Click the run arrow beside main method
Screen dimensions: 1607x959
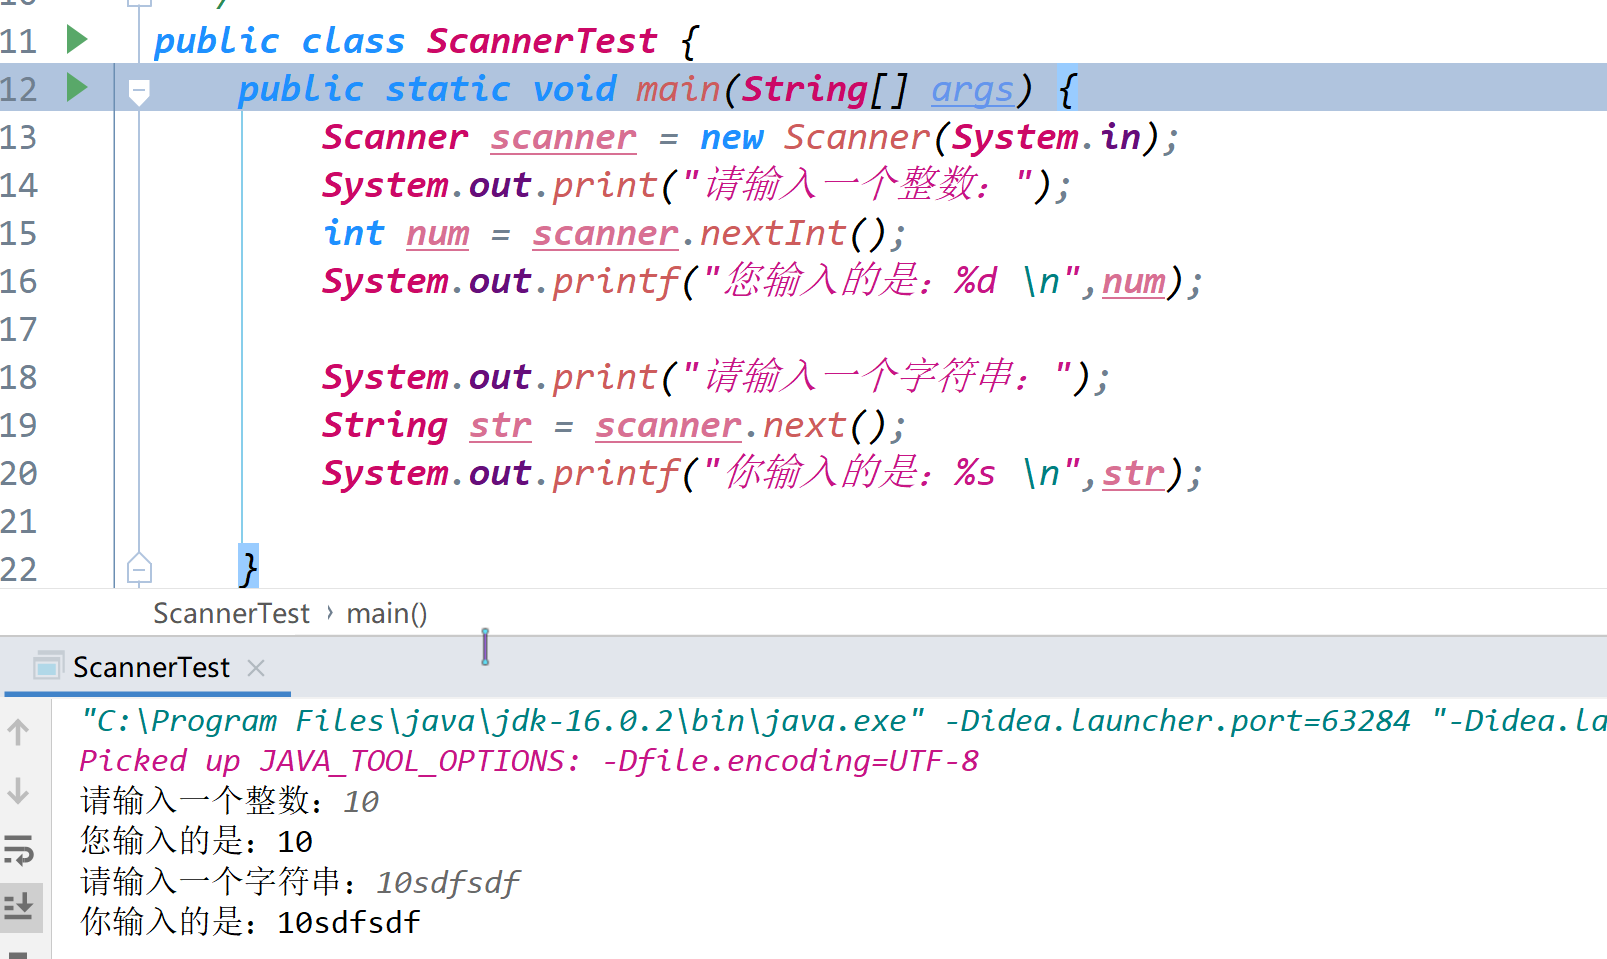[76, 87]
